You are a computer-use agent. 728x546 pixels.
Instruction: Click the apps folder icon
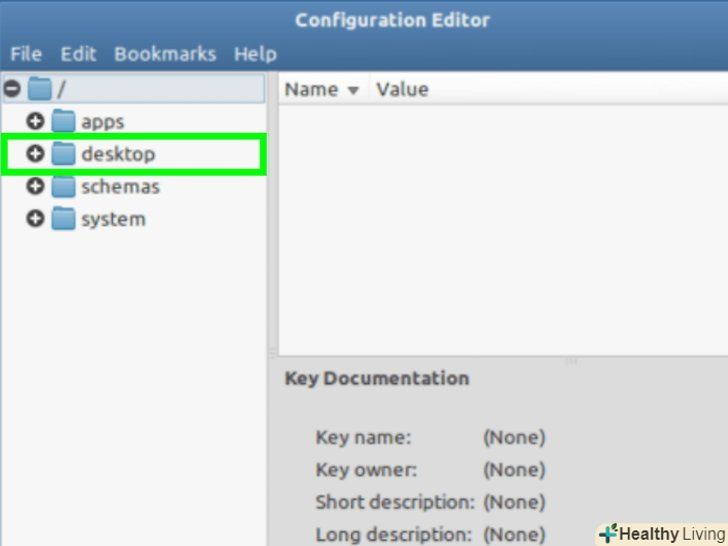tap(64, 122)
